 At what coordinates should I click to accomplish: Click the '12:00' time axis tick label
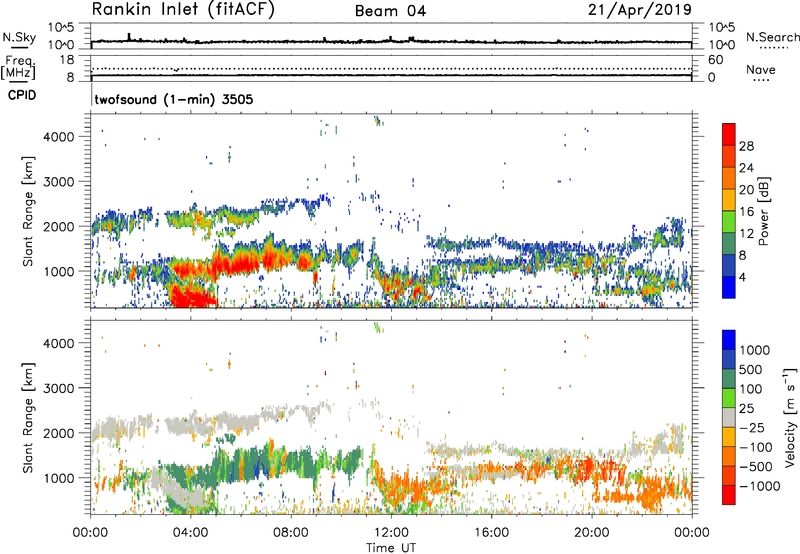(391, 533)
